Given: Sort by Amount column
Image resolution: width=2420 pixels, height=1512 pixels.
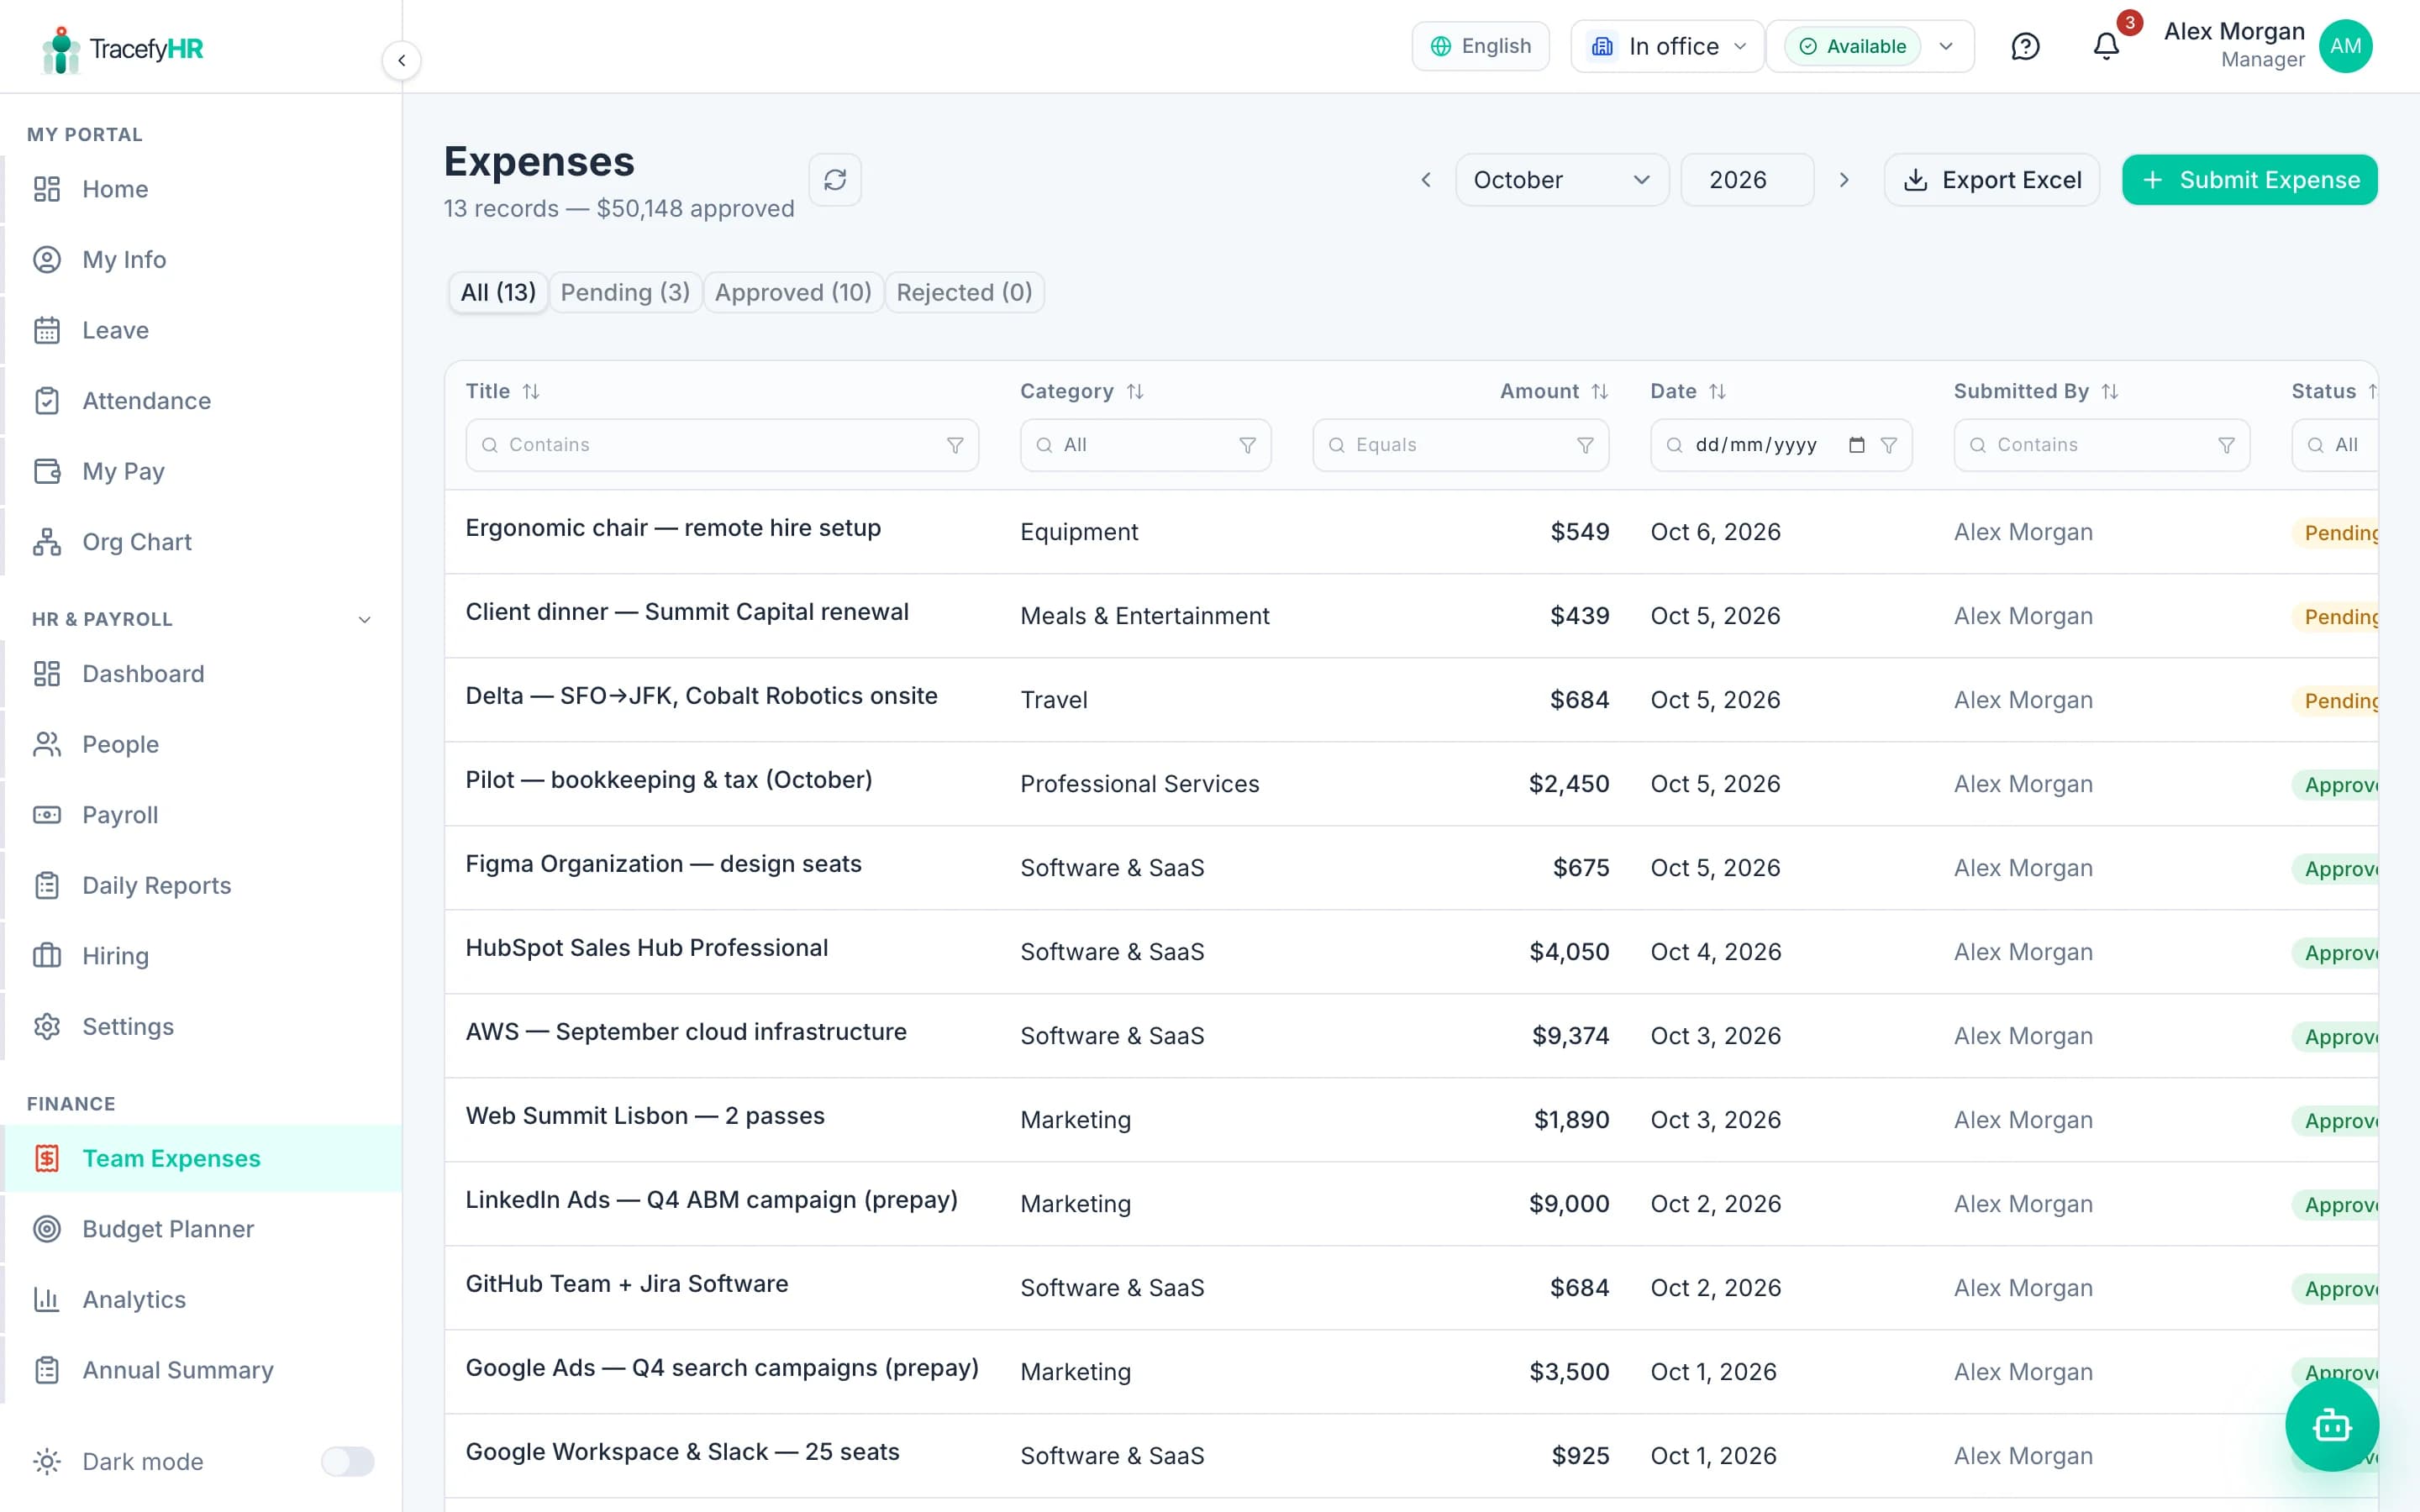Looking at the screenshot, I should 1600,391.
